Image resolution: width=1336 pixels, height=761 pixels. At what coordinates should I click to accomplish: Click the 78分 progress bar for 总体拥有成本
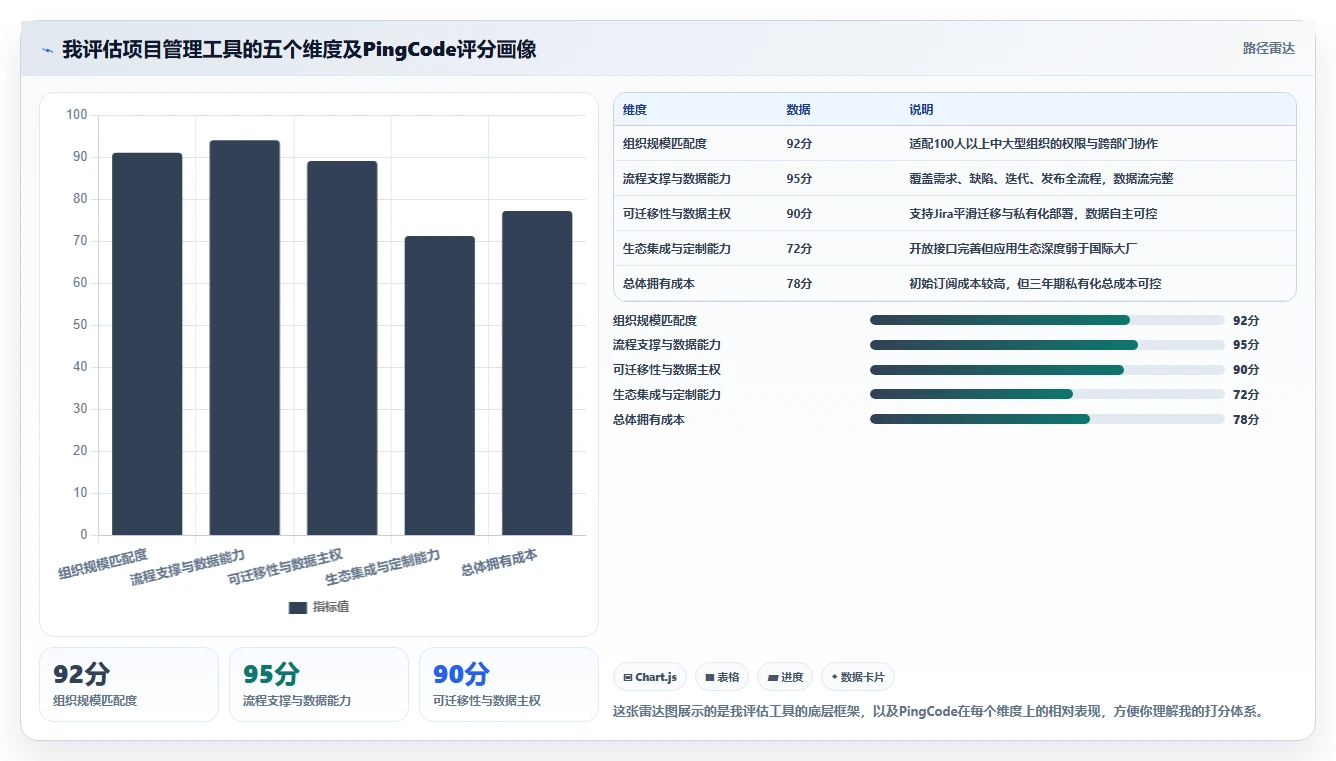pyautogui.click(x=1047, y=420)
